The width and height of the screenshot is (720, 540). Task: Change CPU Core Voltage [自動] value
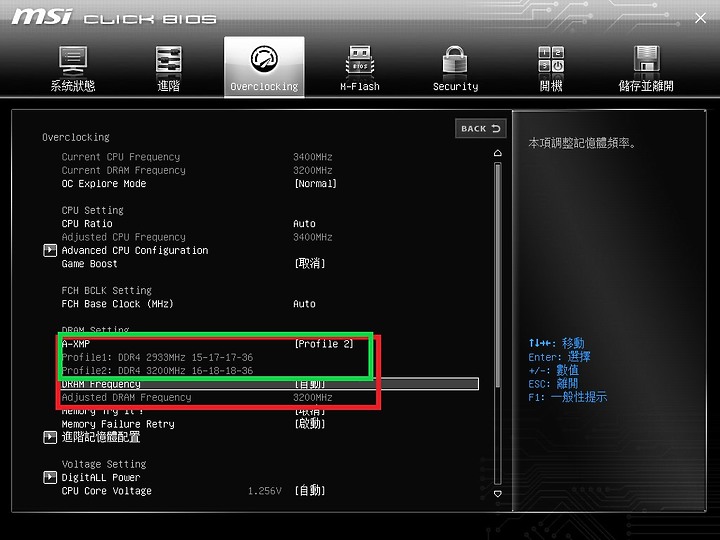(x=310, y=490)
